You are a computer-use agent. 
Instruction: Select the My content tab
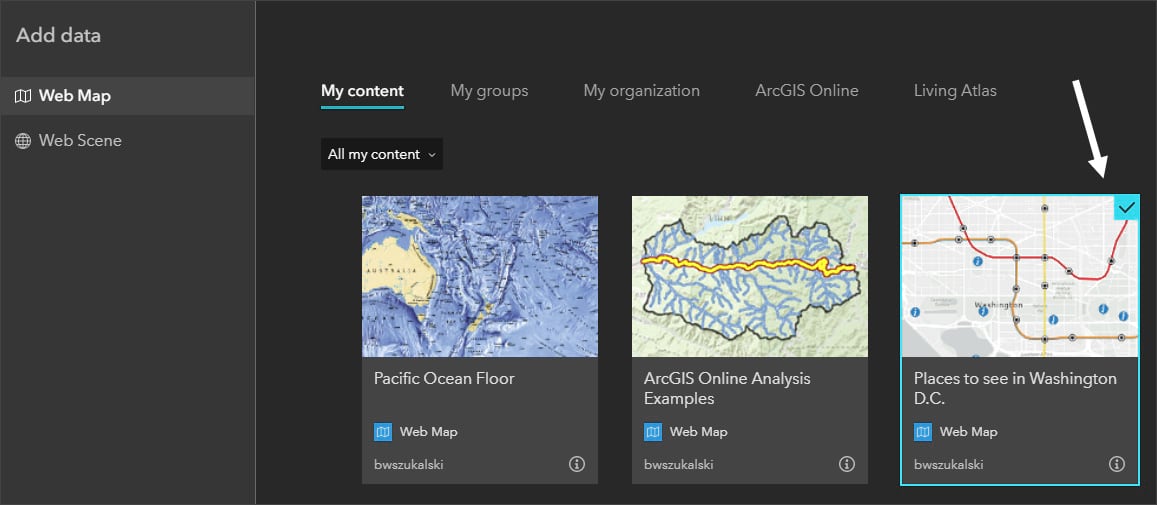362,91
